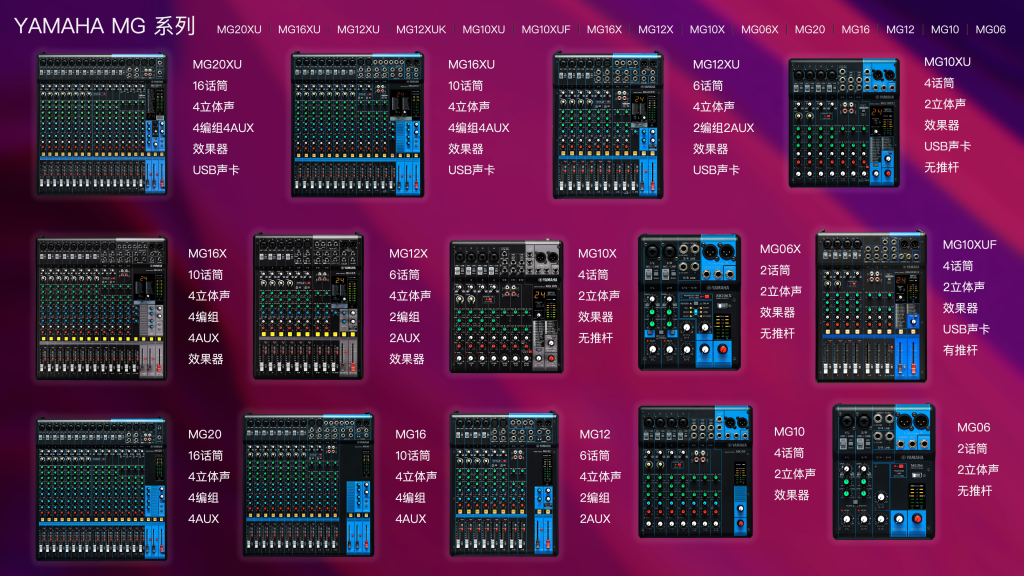The height and width of the screenshot is (576, 1024).
Task: Open the MG12XUK tab in the top row
Action: pyautogui.click(x=421, y=30)
